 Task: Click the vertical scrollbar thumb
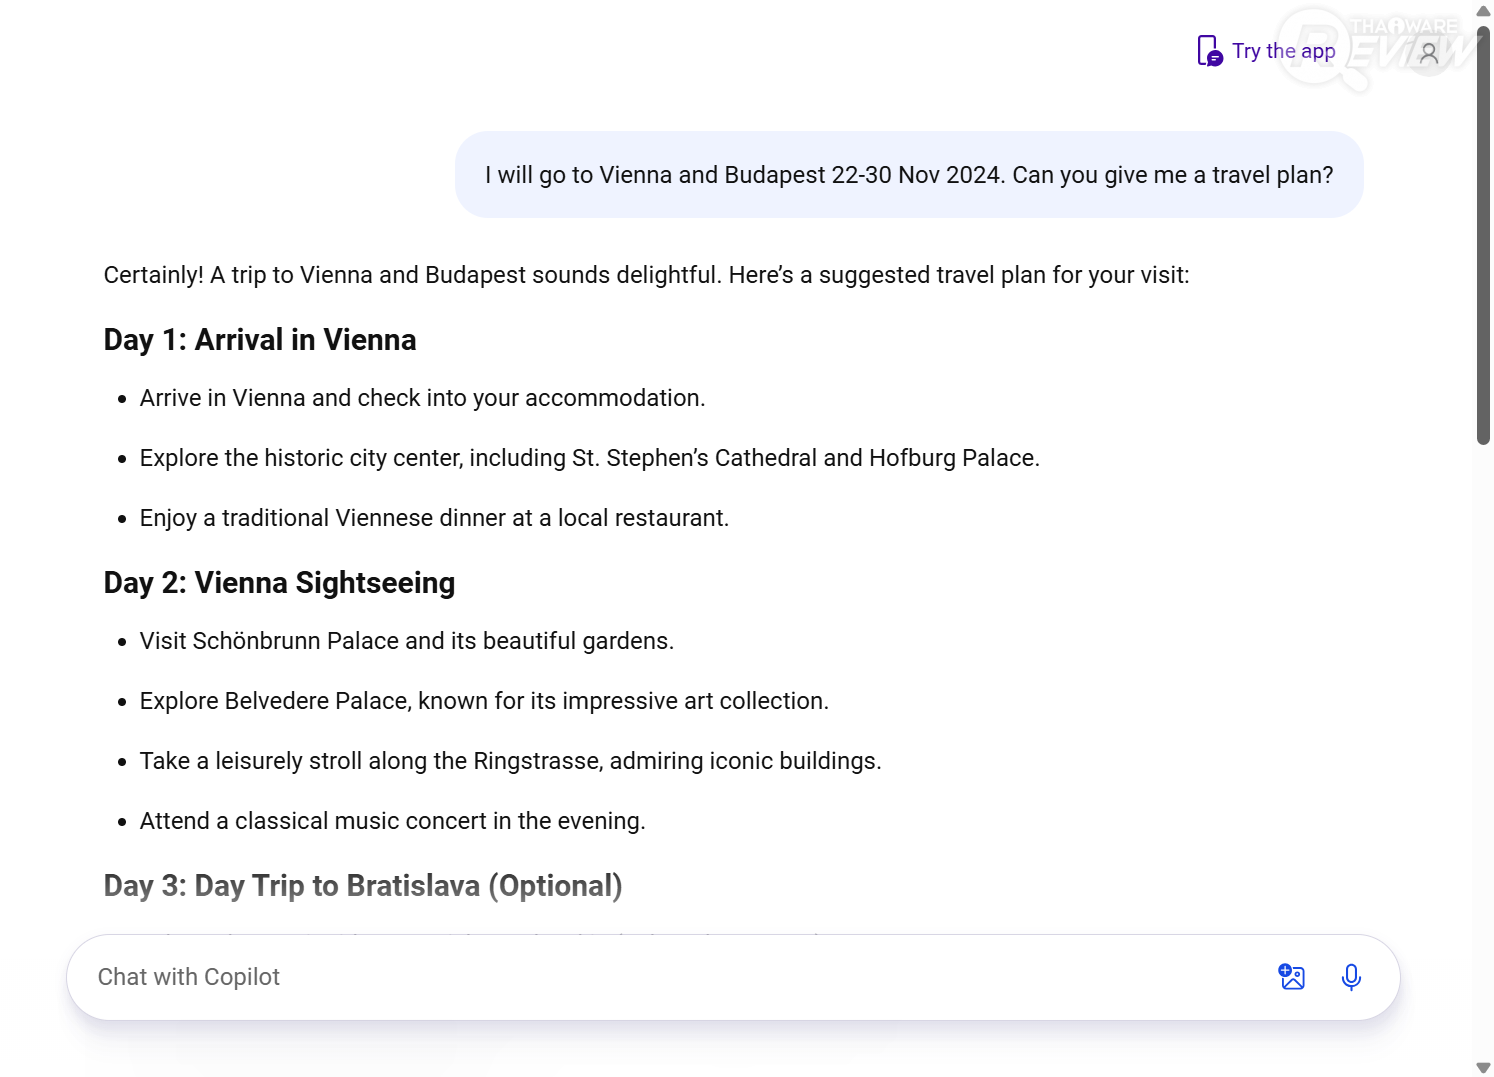[x=1483, y=235]
